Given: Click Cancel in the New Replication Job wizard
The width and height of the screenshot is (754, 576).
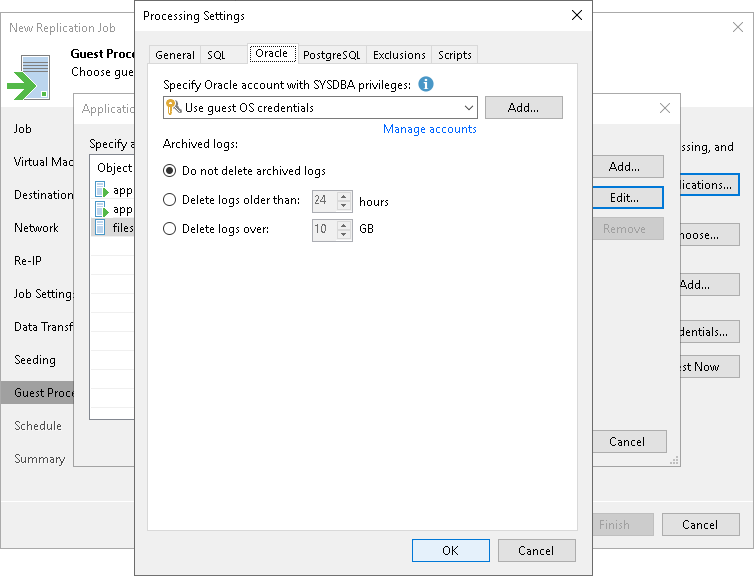Looking at the screenshot, I should tap(701, 525).
